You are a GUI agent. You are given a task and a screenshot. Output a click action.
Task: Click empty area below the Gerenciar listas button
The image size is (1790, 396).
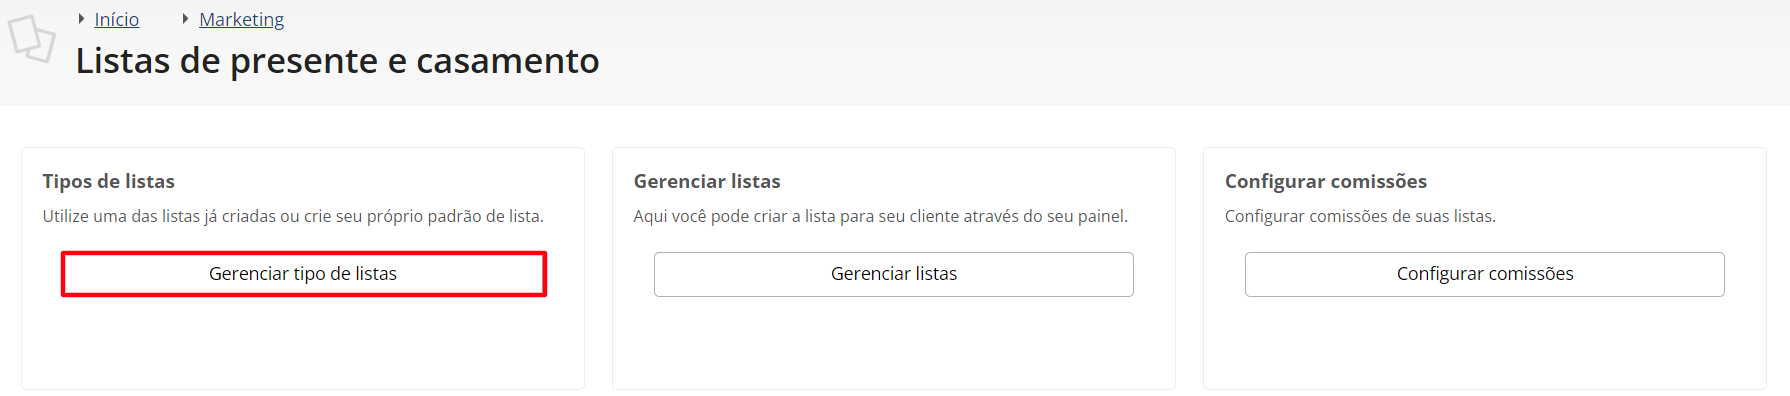click(x=893, y=342)
